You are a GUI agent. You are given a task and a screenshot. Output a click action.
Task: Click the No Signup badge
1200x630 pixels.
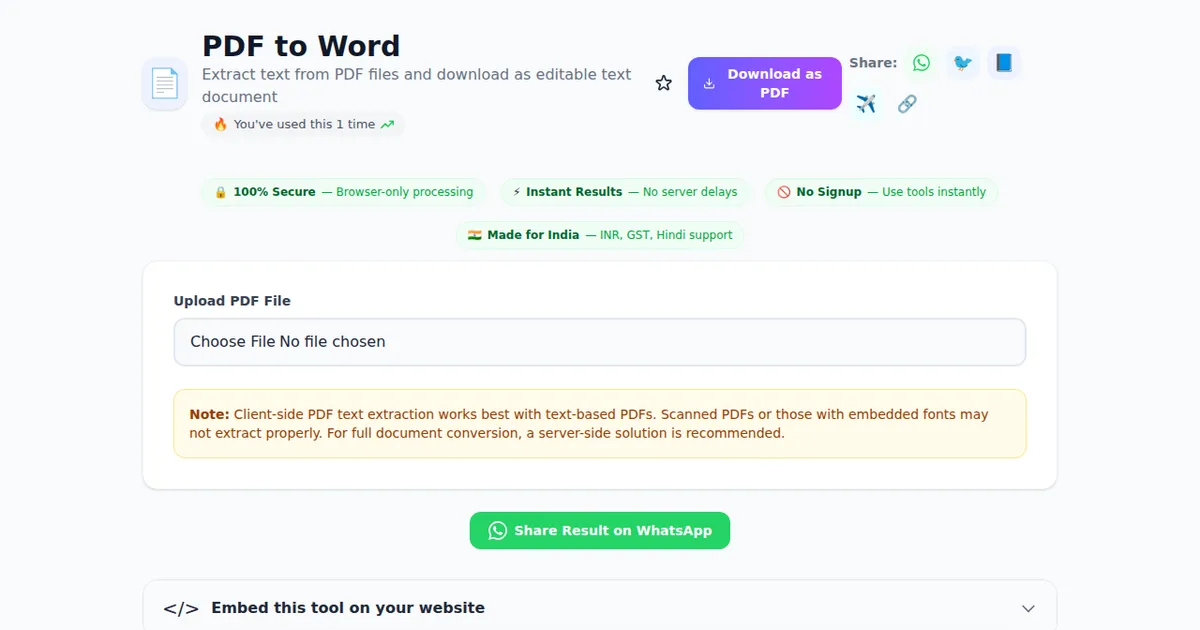[881, 192]
